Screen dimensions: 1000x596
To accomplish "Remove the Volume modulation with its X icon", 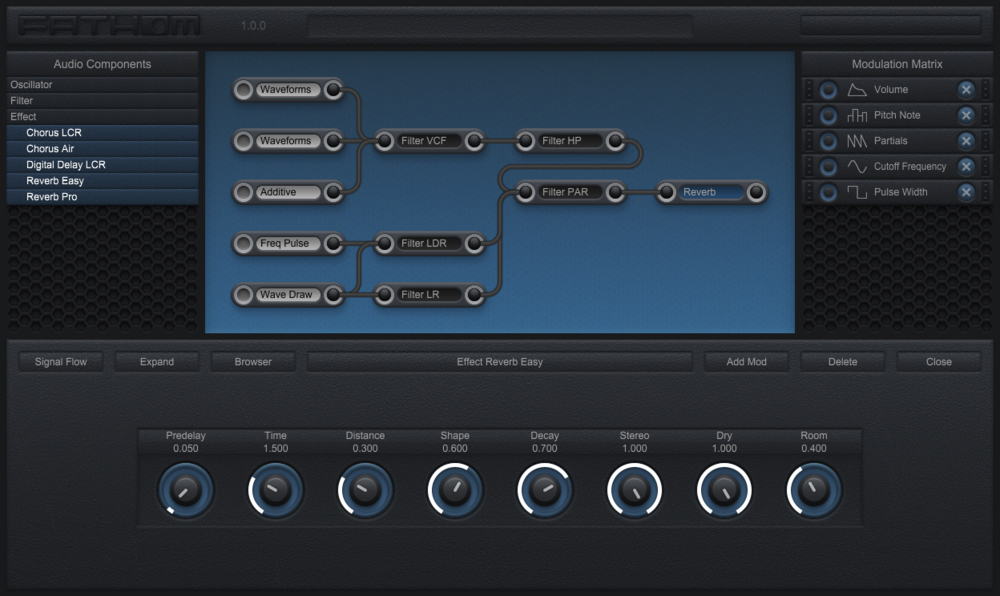I will tap(966, 90).
